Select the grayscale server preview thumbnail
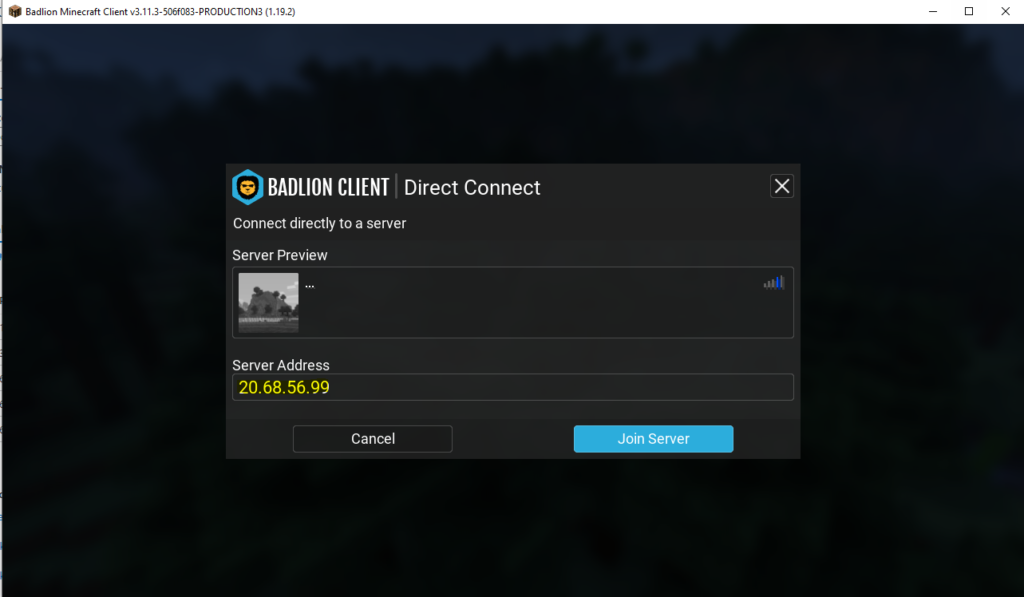 tap(268, 302)
